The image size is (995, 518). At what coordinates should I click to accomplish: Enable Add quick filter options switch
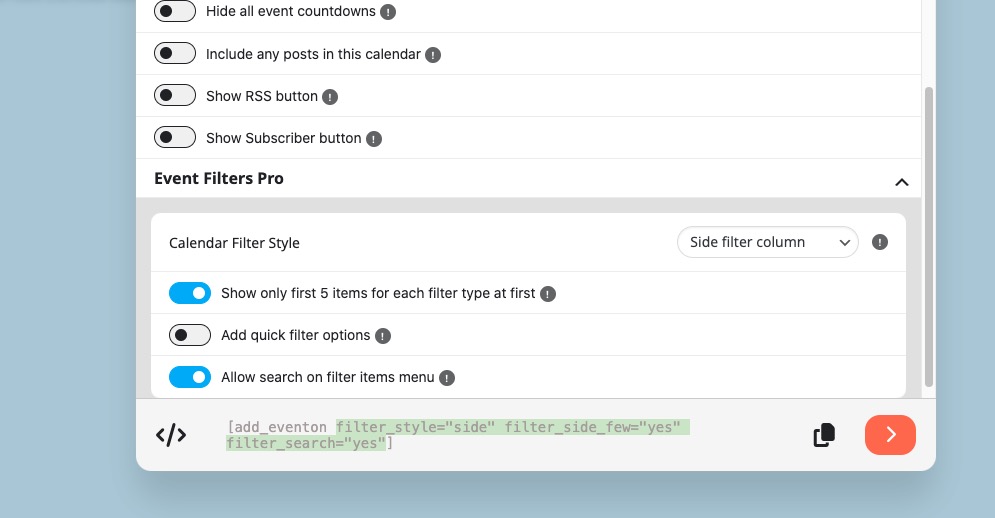[190, 335]
